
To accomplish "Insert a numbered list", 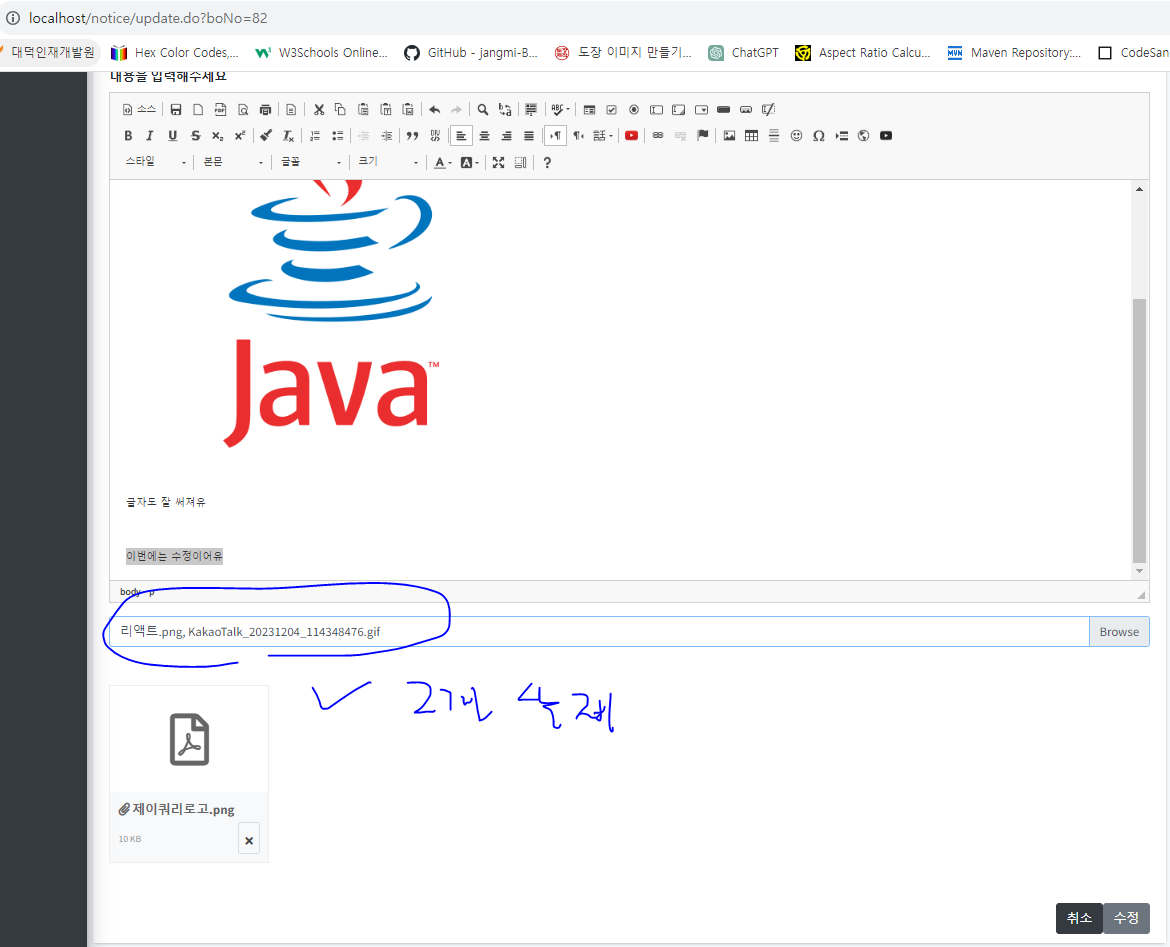I will click(x=315, y=136).
